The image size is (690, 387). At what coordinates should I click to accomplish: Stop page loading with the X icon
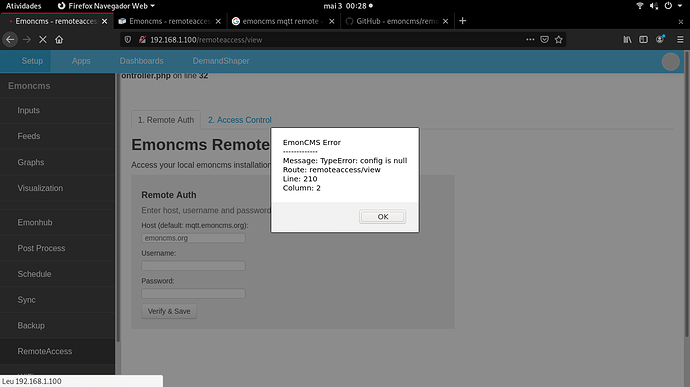click(43, 40)
